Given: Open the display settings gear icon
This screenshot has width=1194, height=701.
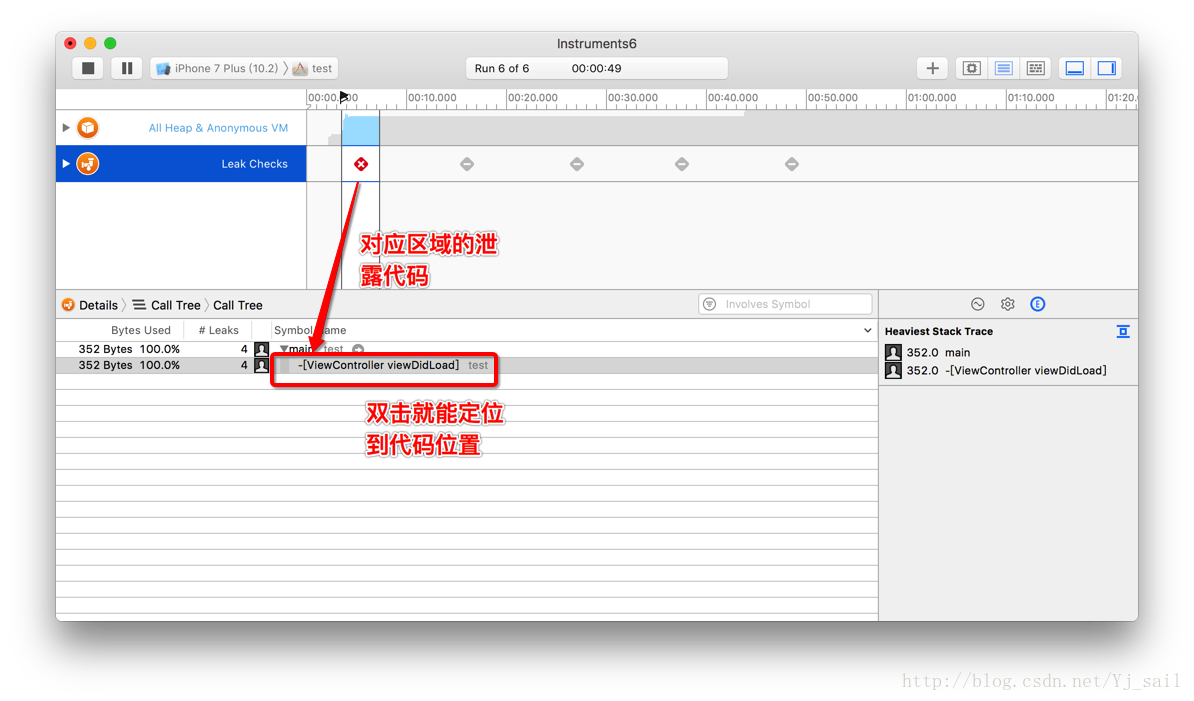Looking at the screenshot, I should pyautogui.click(x=1007, y=304).
